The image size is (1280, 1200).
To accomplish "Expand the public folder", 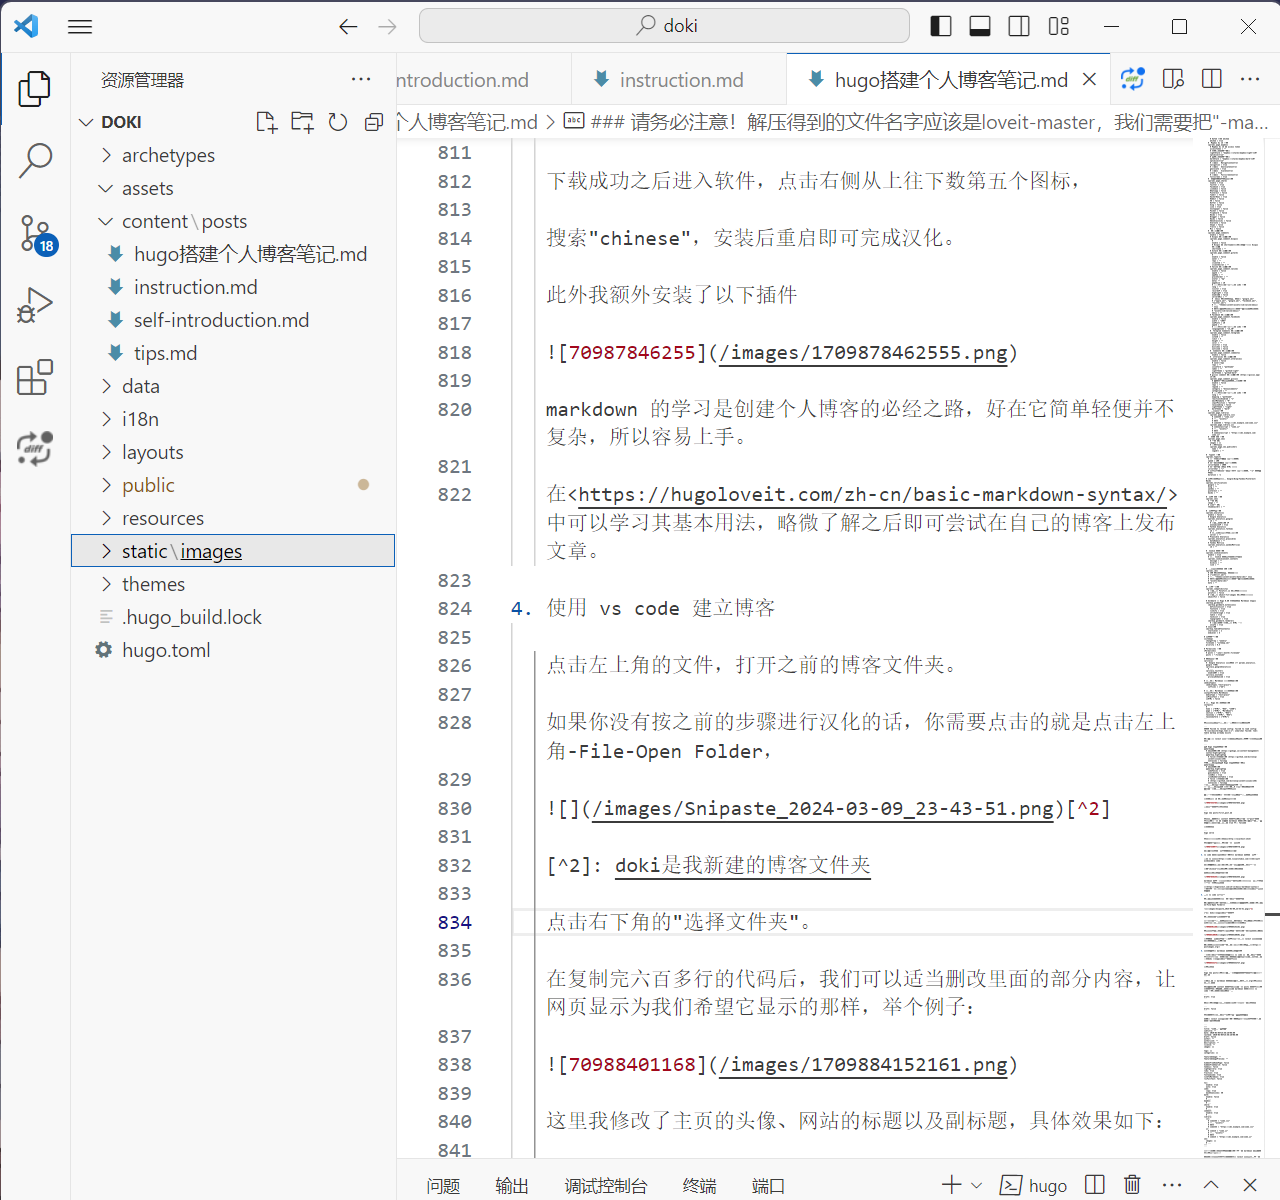I will pyautogui.click(x=233, y=485).
